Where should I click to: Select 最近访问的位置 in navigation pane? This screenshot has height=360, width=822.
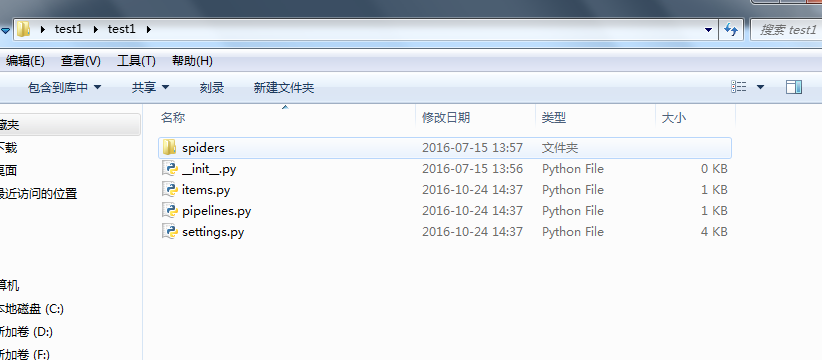pos(38,194)
